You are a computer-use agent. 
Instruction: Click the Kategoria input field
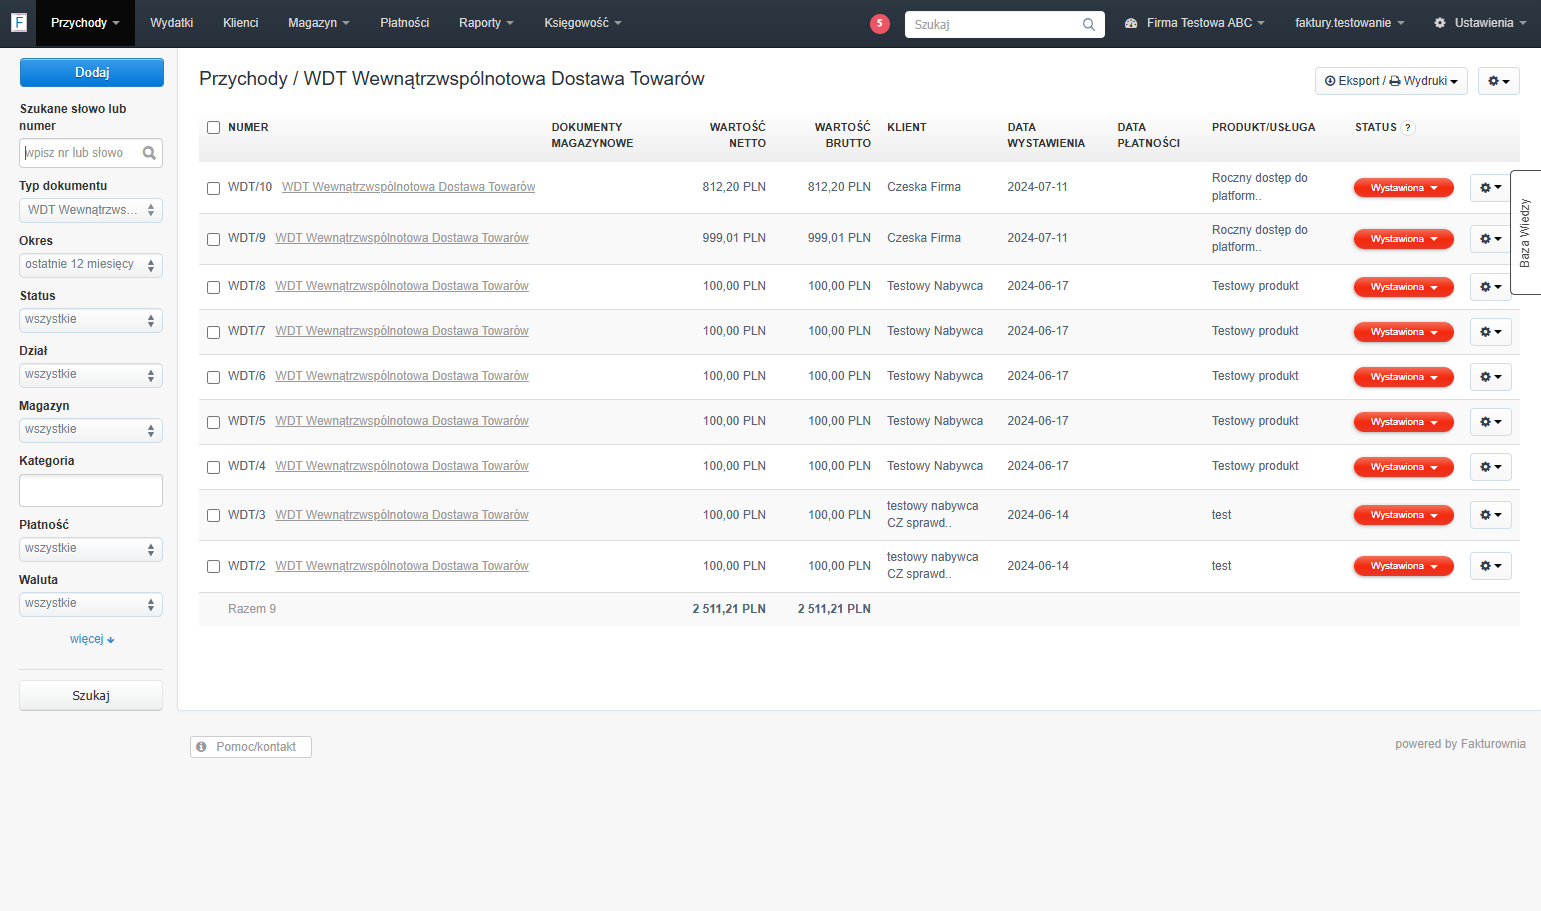[x=91, y=491]
